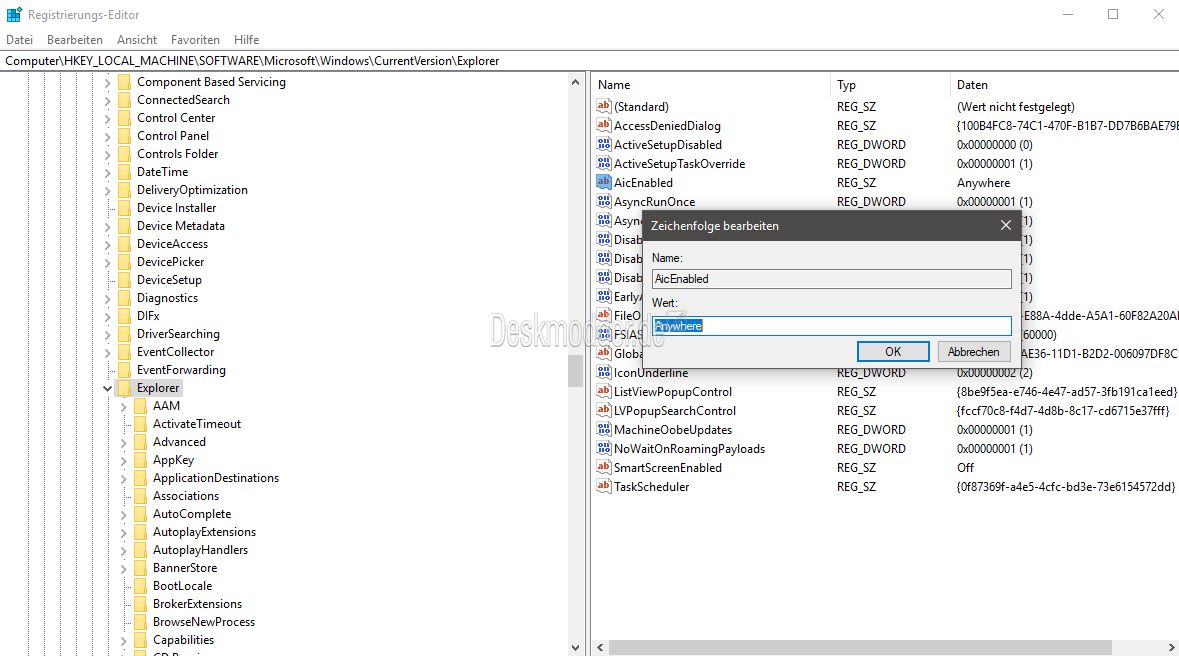Expand the AAM subkey node
Viewport: 1179px width, 656px height.
pos(123,406)
